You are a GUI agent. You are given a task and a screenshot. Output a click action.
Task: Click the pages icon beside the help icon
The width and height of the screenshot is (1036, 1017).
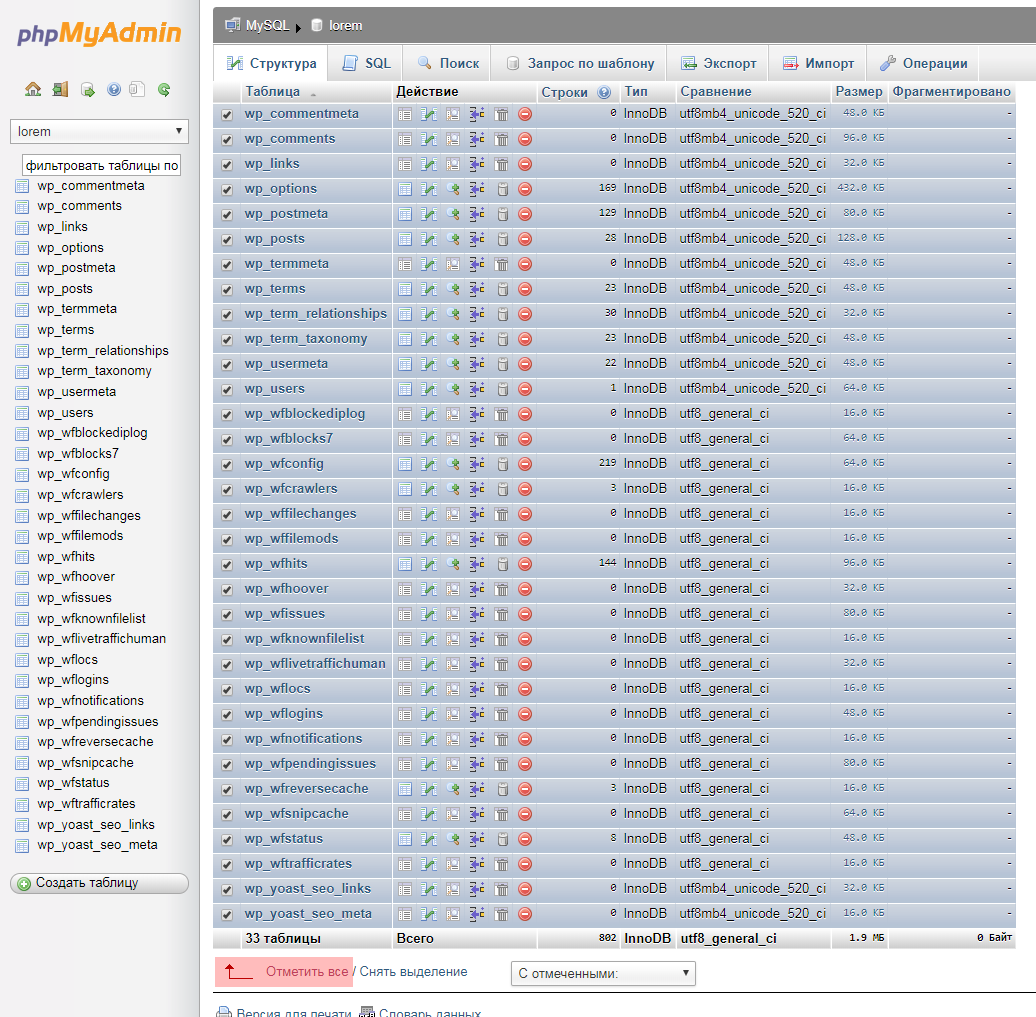(x=137, y=89)
